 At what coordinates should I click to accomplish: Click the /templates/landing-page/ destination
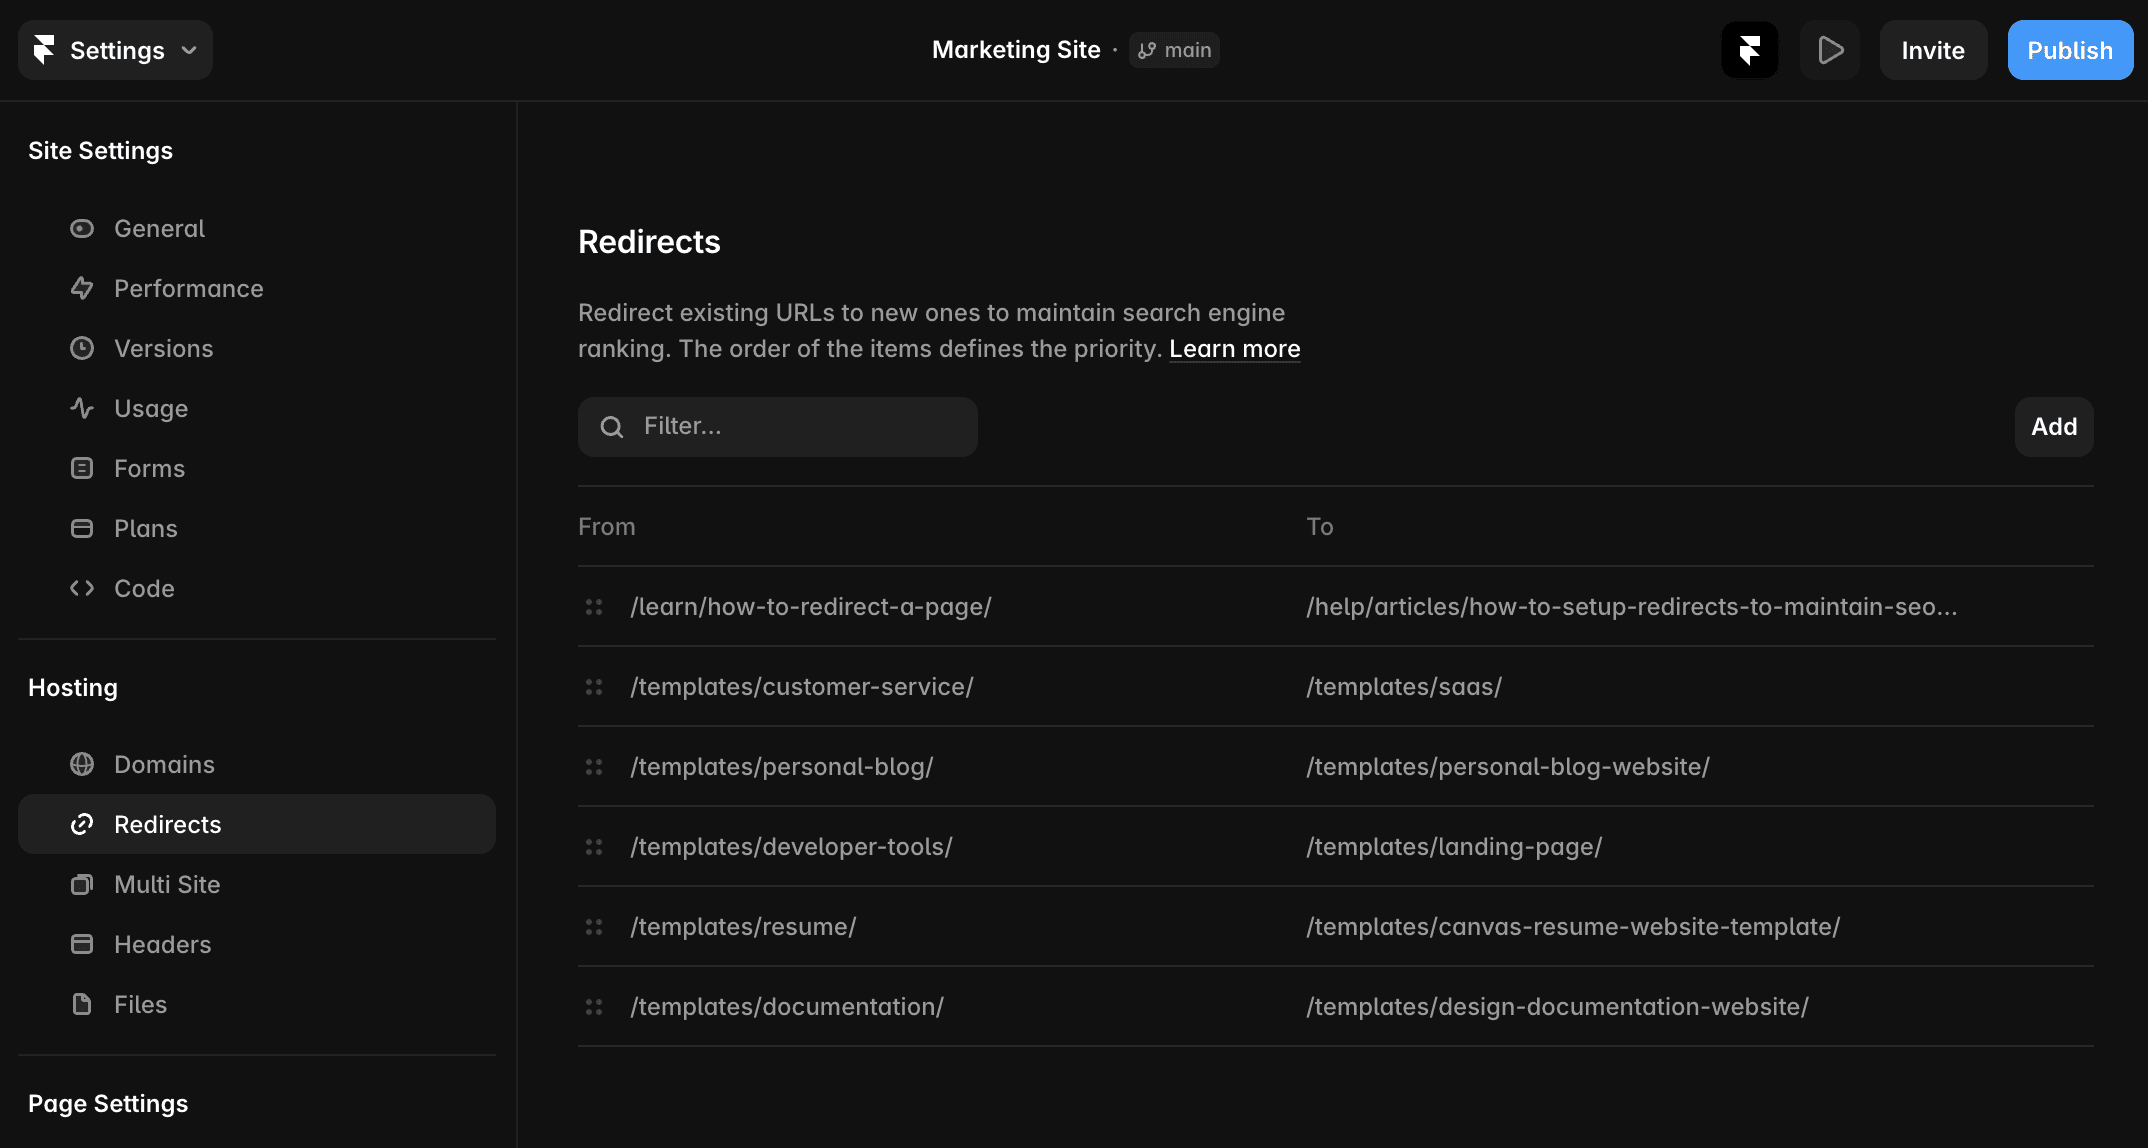point(1454,847)
